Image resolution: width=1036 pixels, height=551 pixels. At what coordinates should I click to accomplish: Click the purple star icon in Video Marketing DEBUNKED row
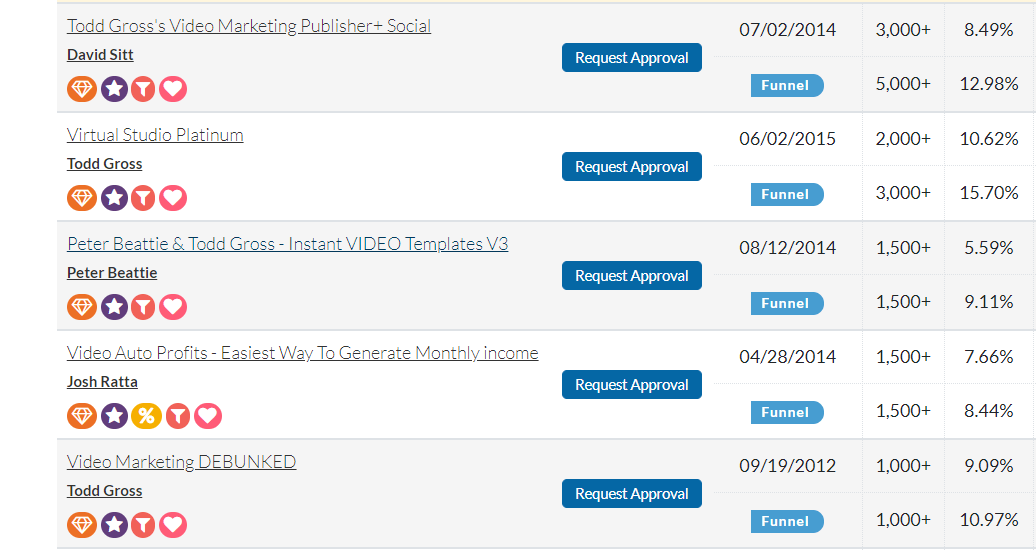point(114,525)
